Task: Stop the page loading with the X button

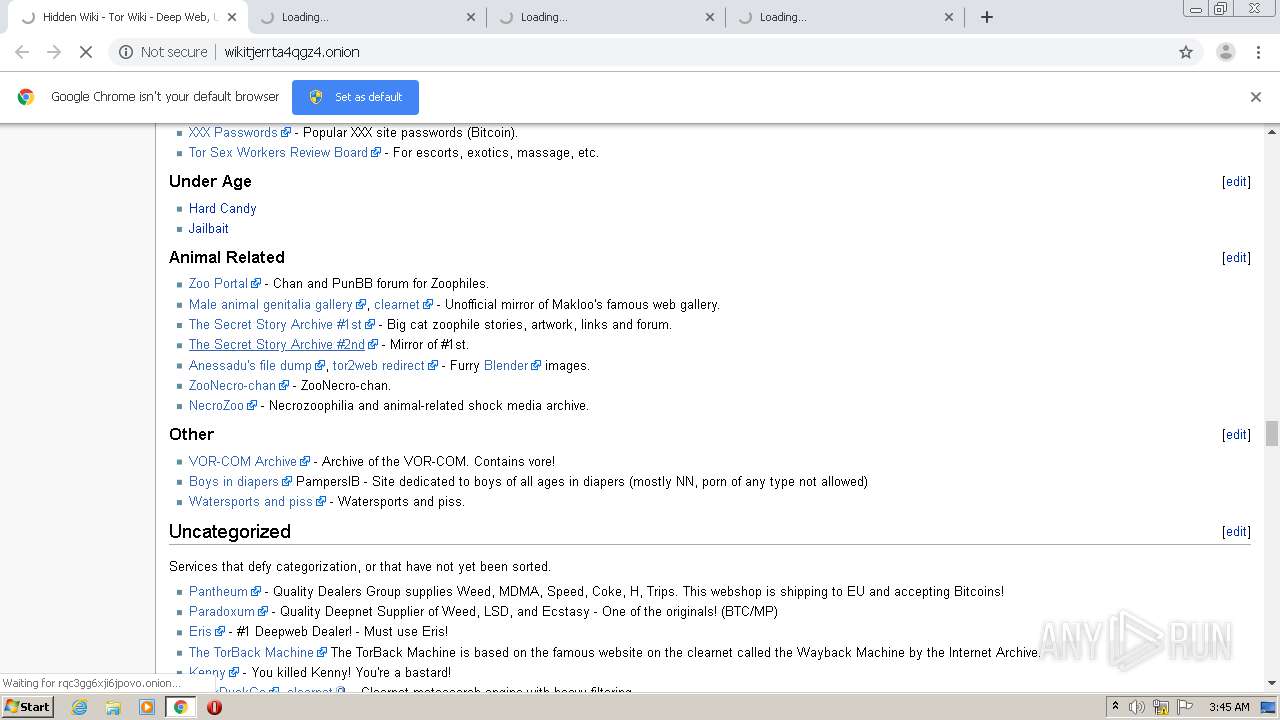Action: tap(86, 52)
